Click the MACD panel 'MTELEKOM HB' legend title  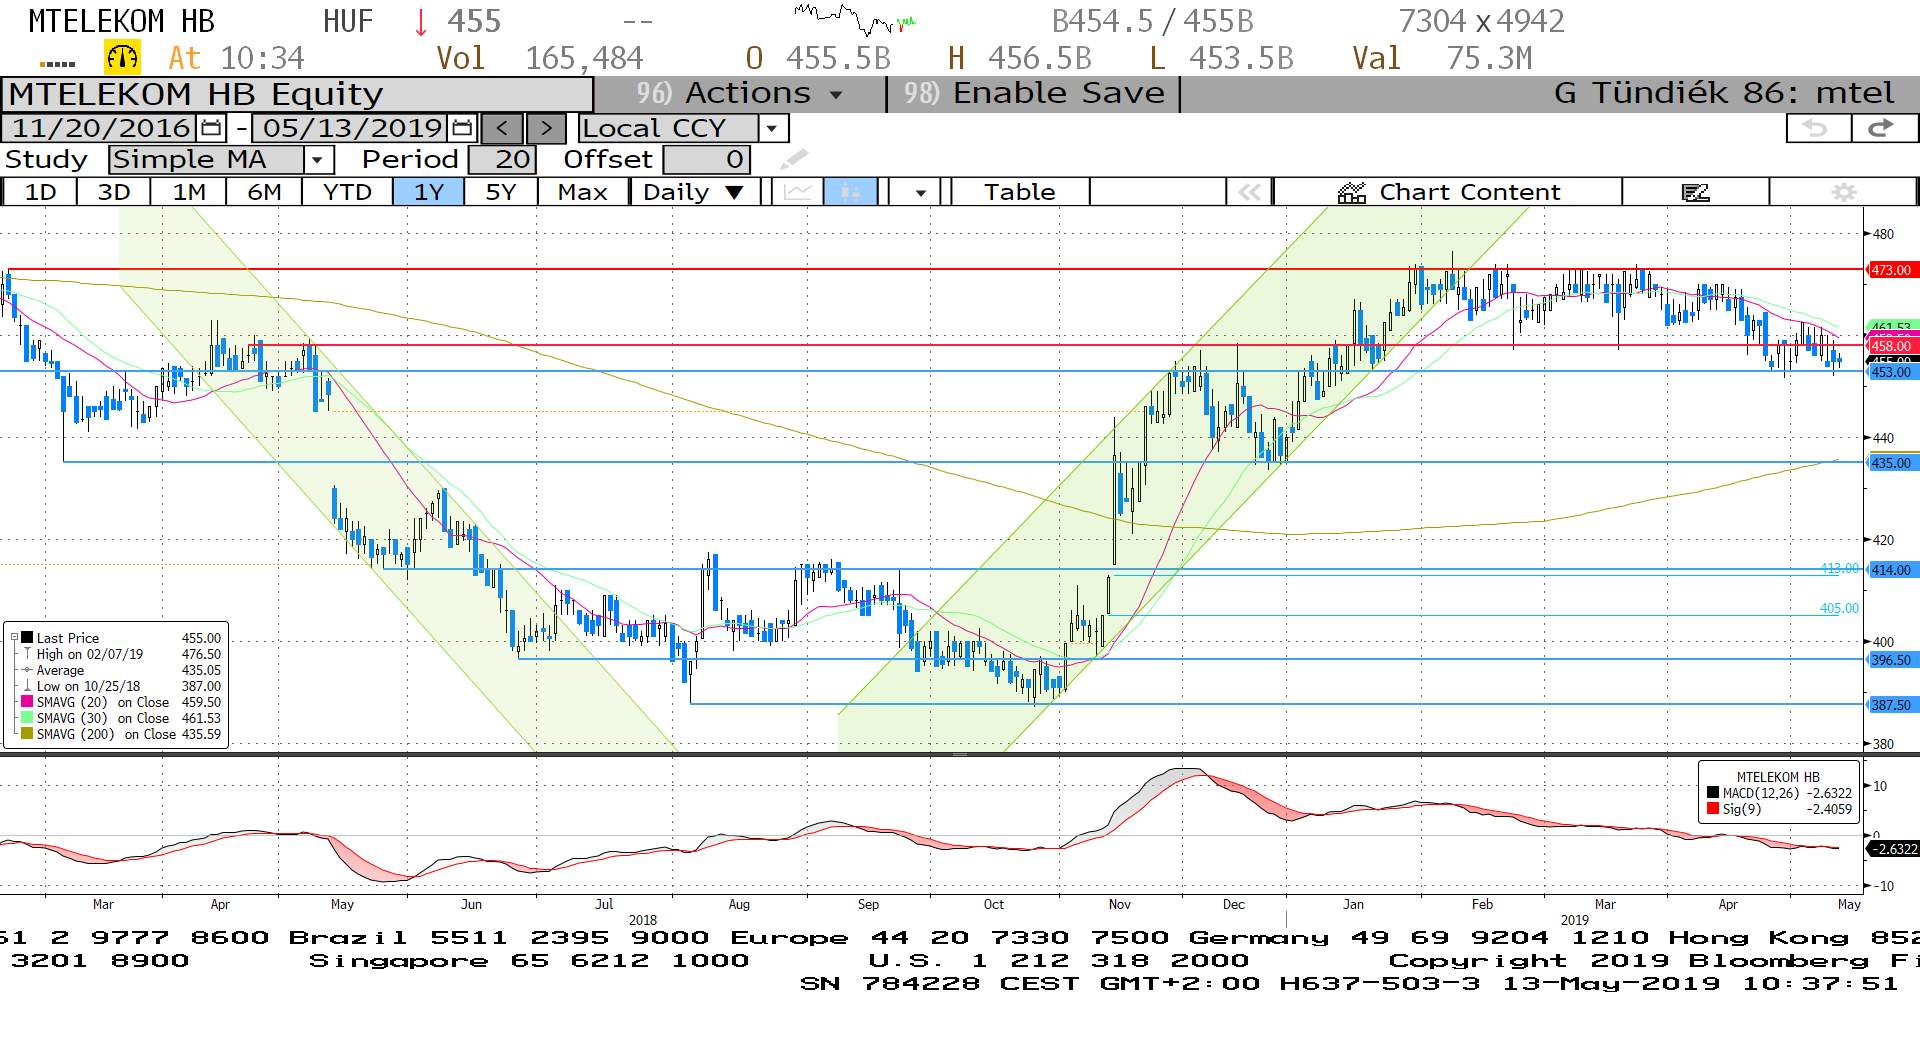1778,777
